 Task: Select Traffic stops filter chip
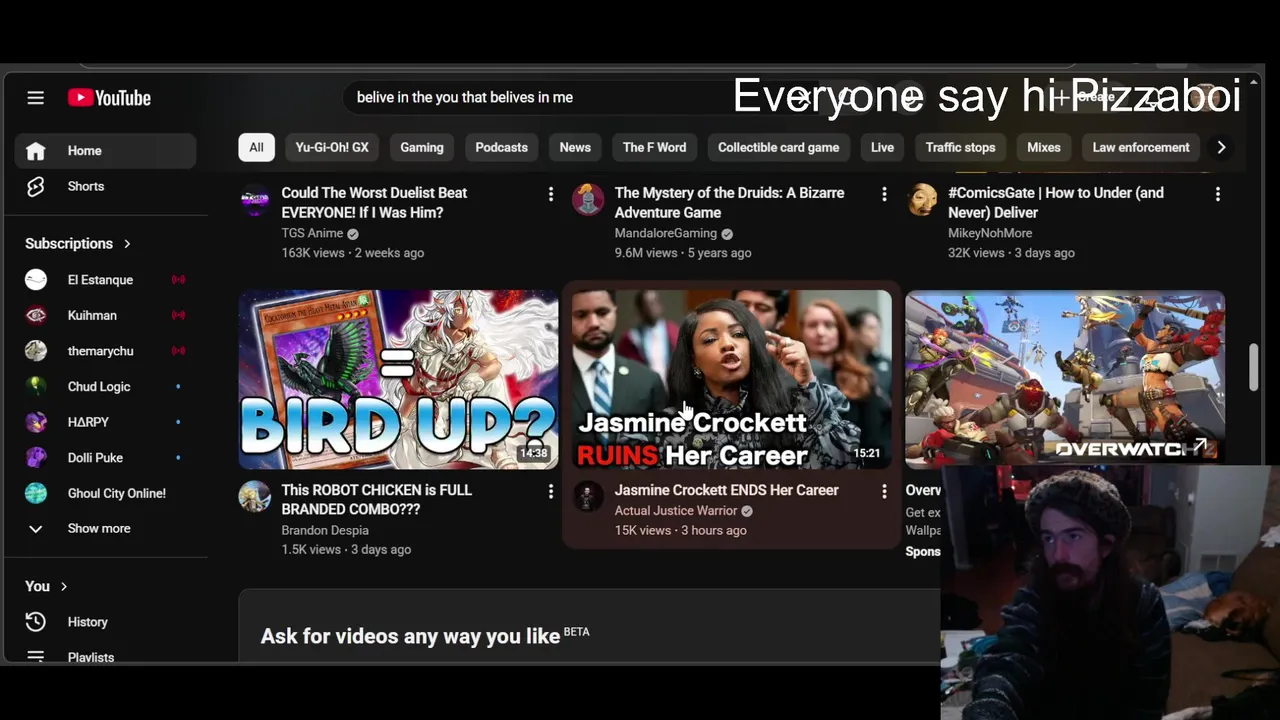960,147
